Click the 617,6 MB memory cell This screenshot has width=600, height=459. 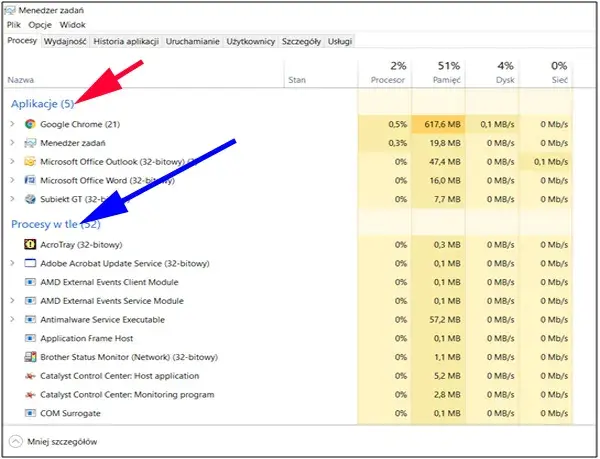(x=439, y=124)
